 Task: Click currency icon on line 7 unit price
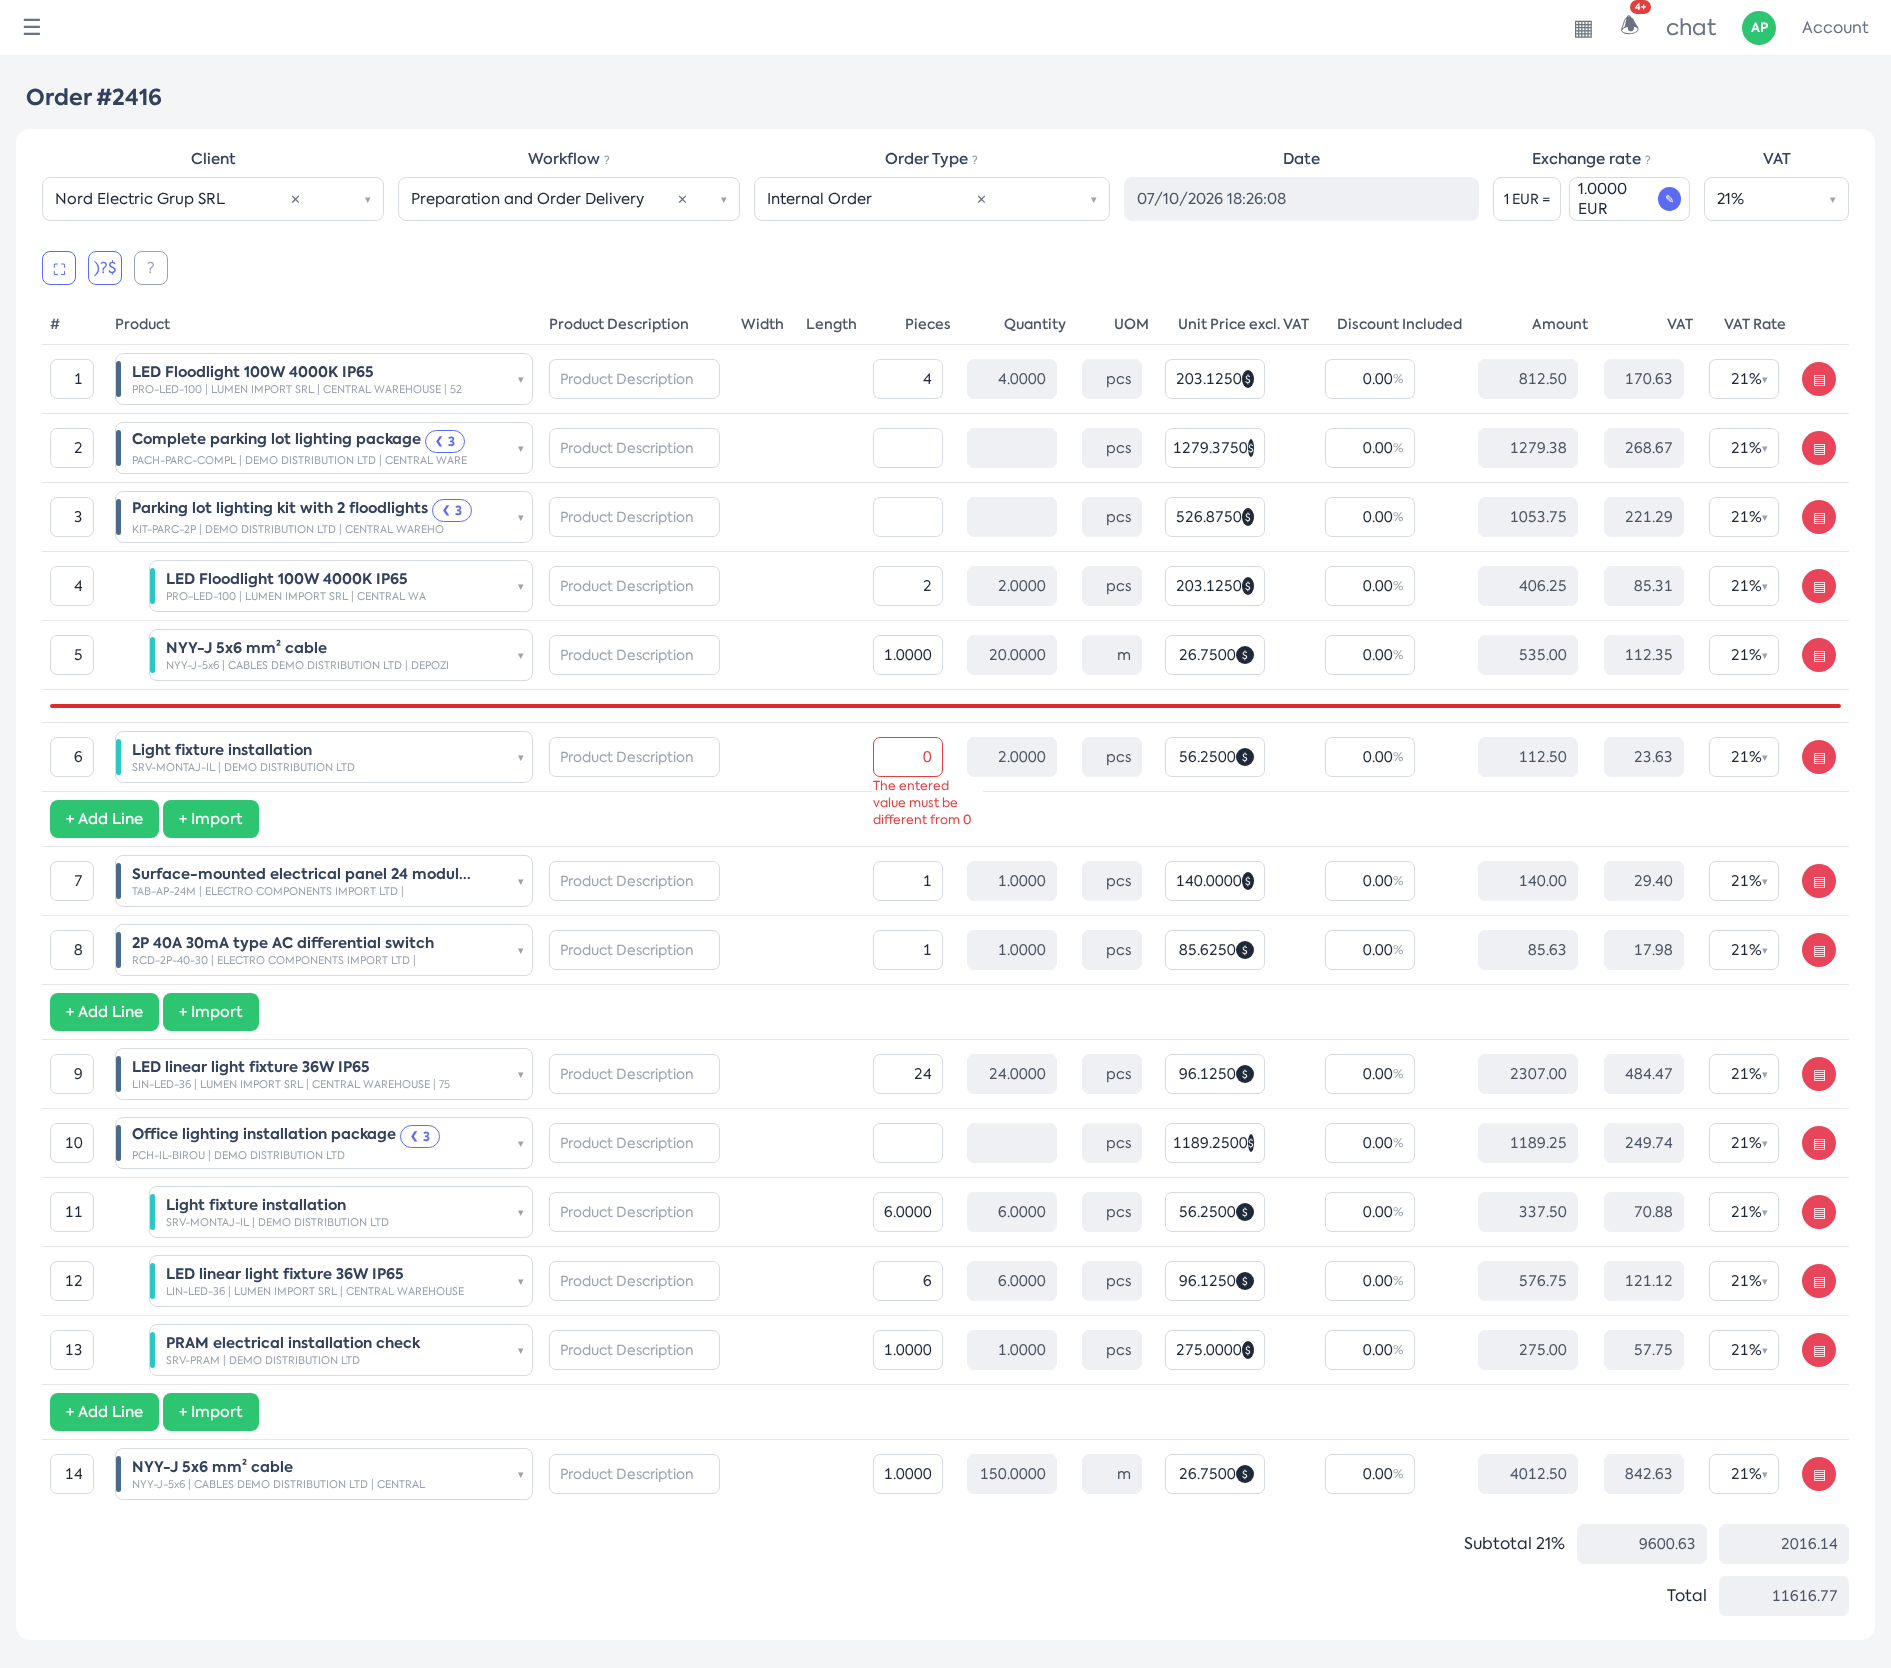1247,881
